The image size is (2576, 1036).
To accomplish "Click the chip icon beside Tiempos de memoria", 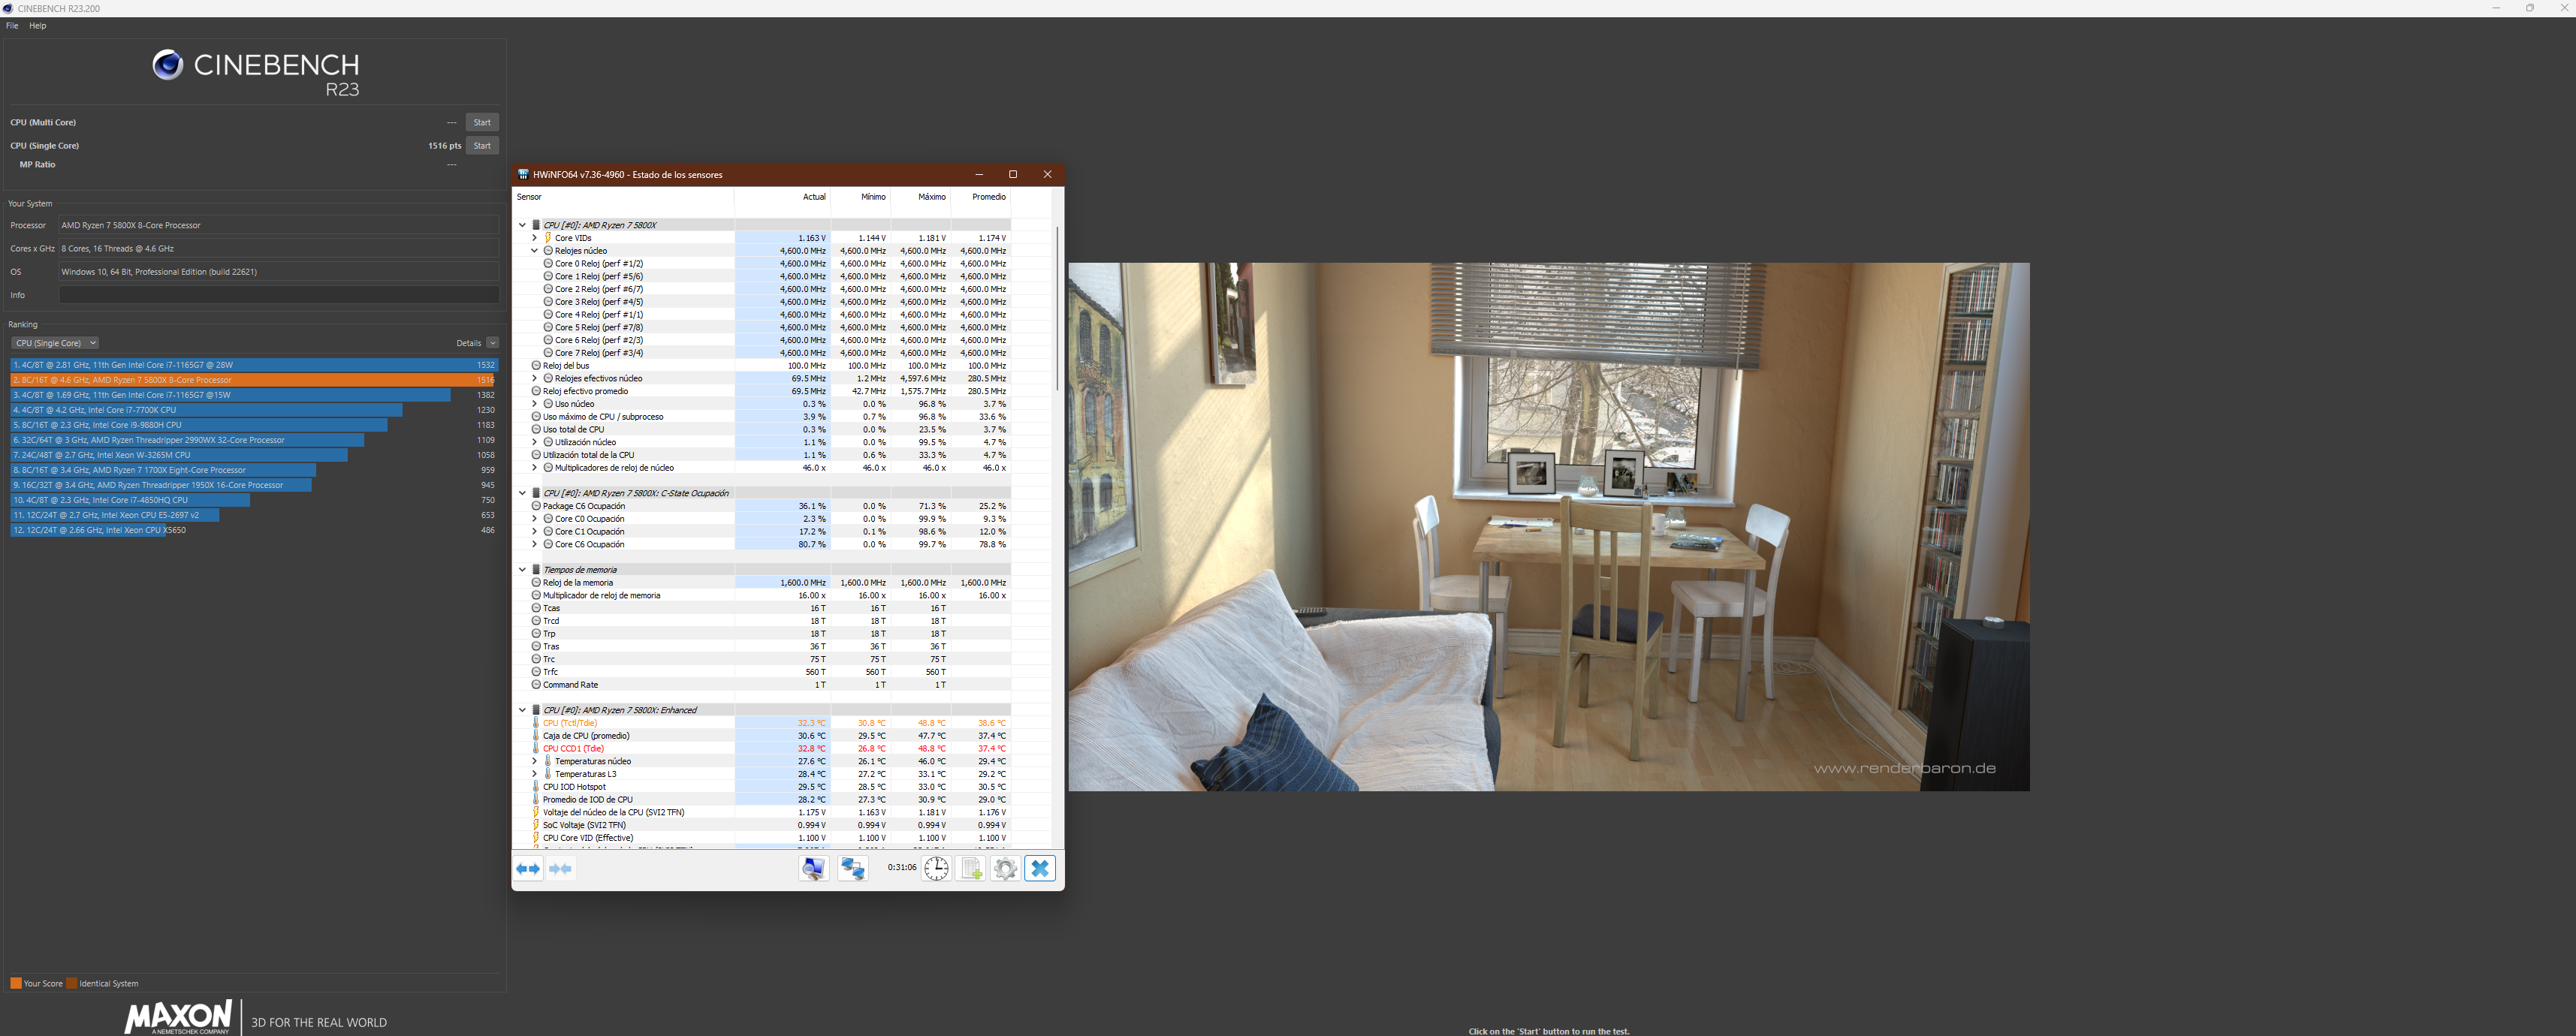I will [536, 570].
